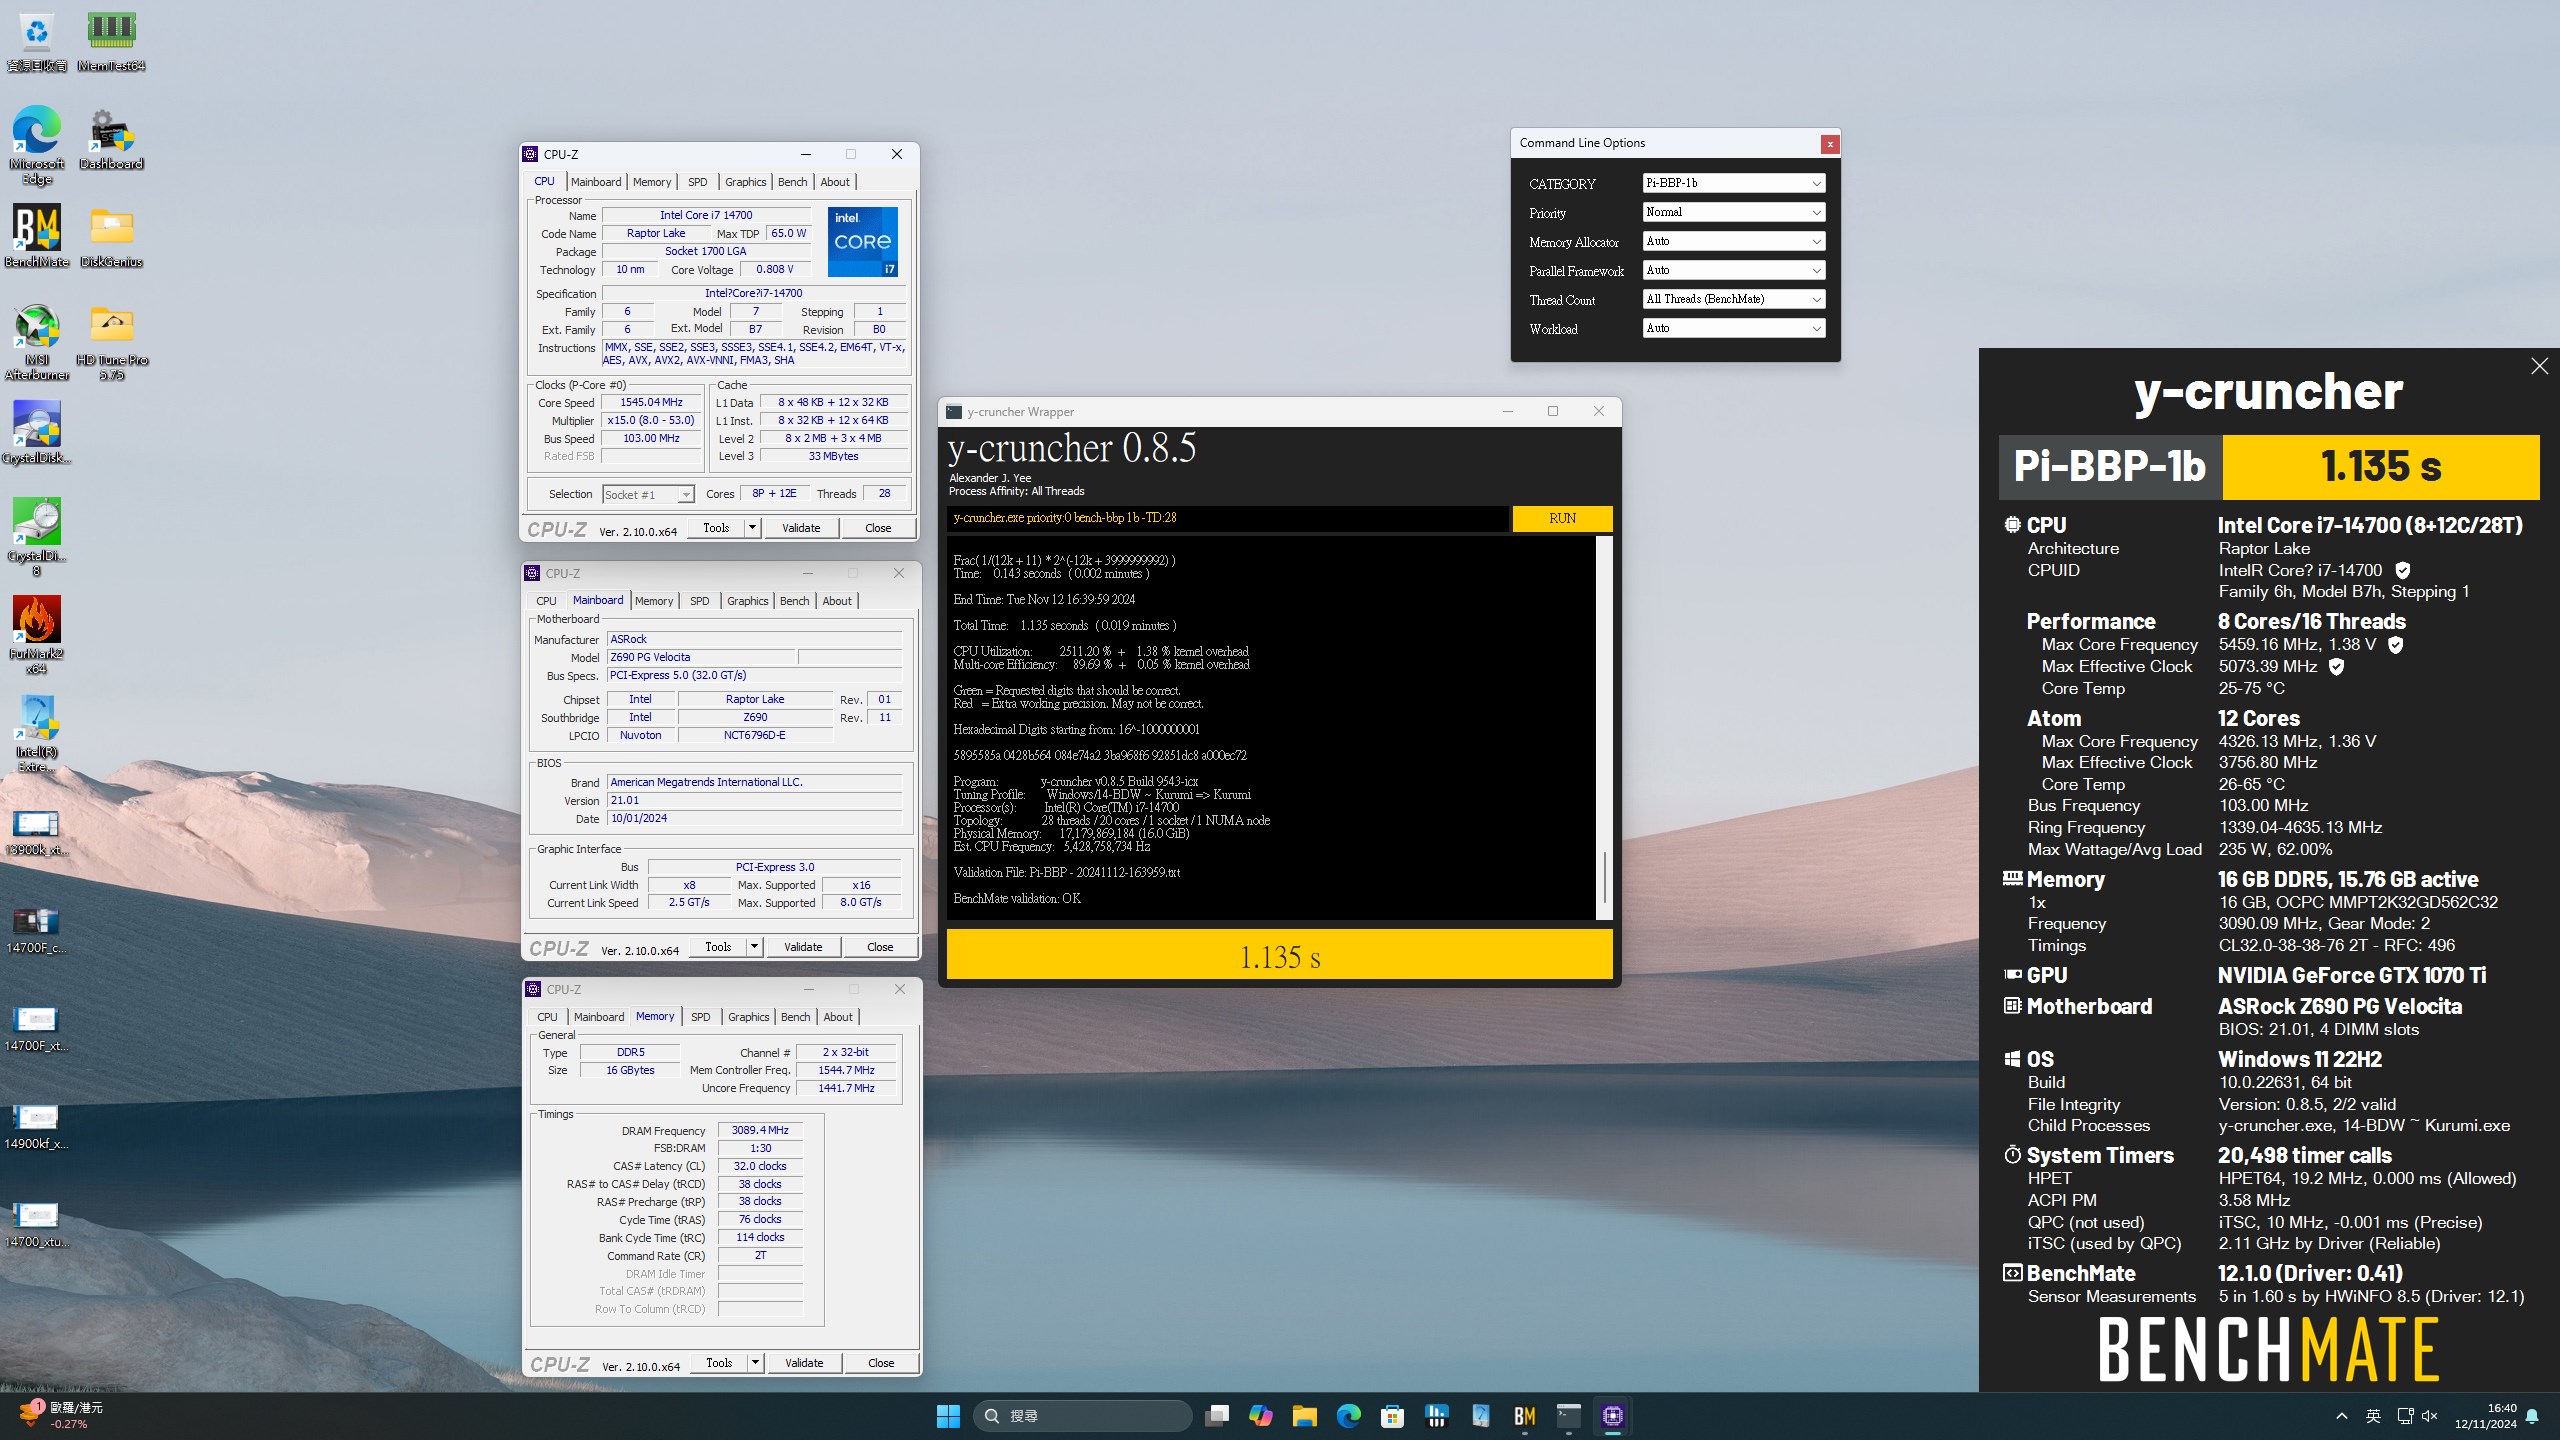Screen dimensions: 2560x1440
Task: Open the Socket #1 selection dropdown
Action: point(648,494)
